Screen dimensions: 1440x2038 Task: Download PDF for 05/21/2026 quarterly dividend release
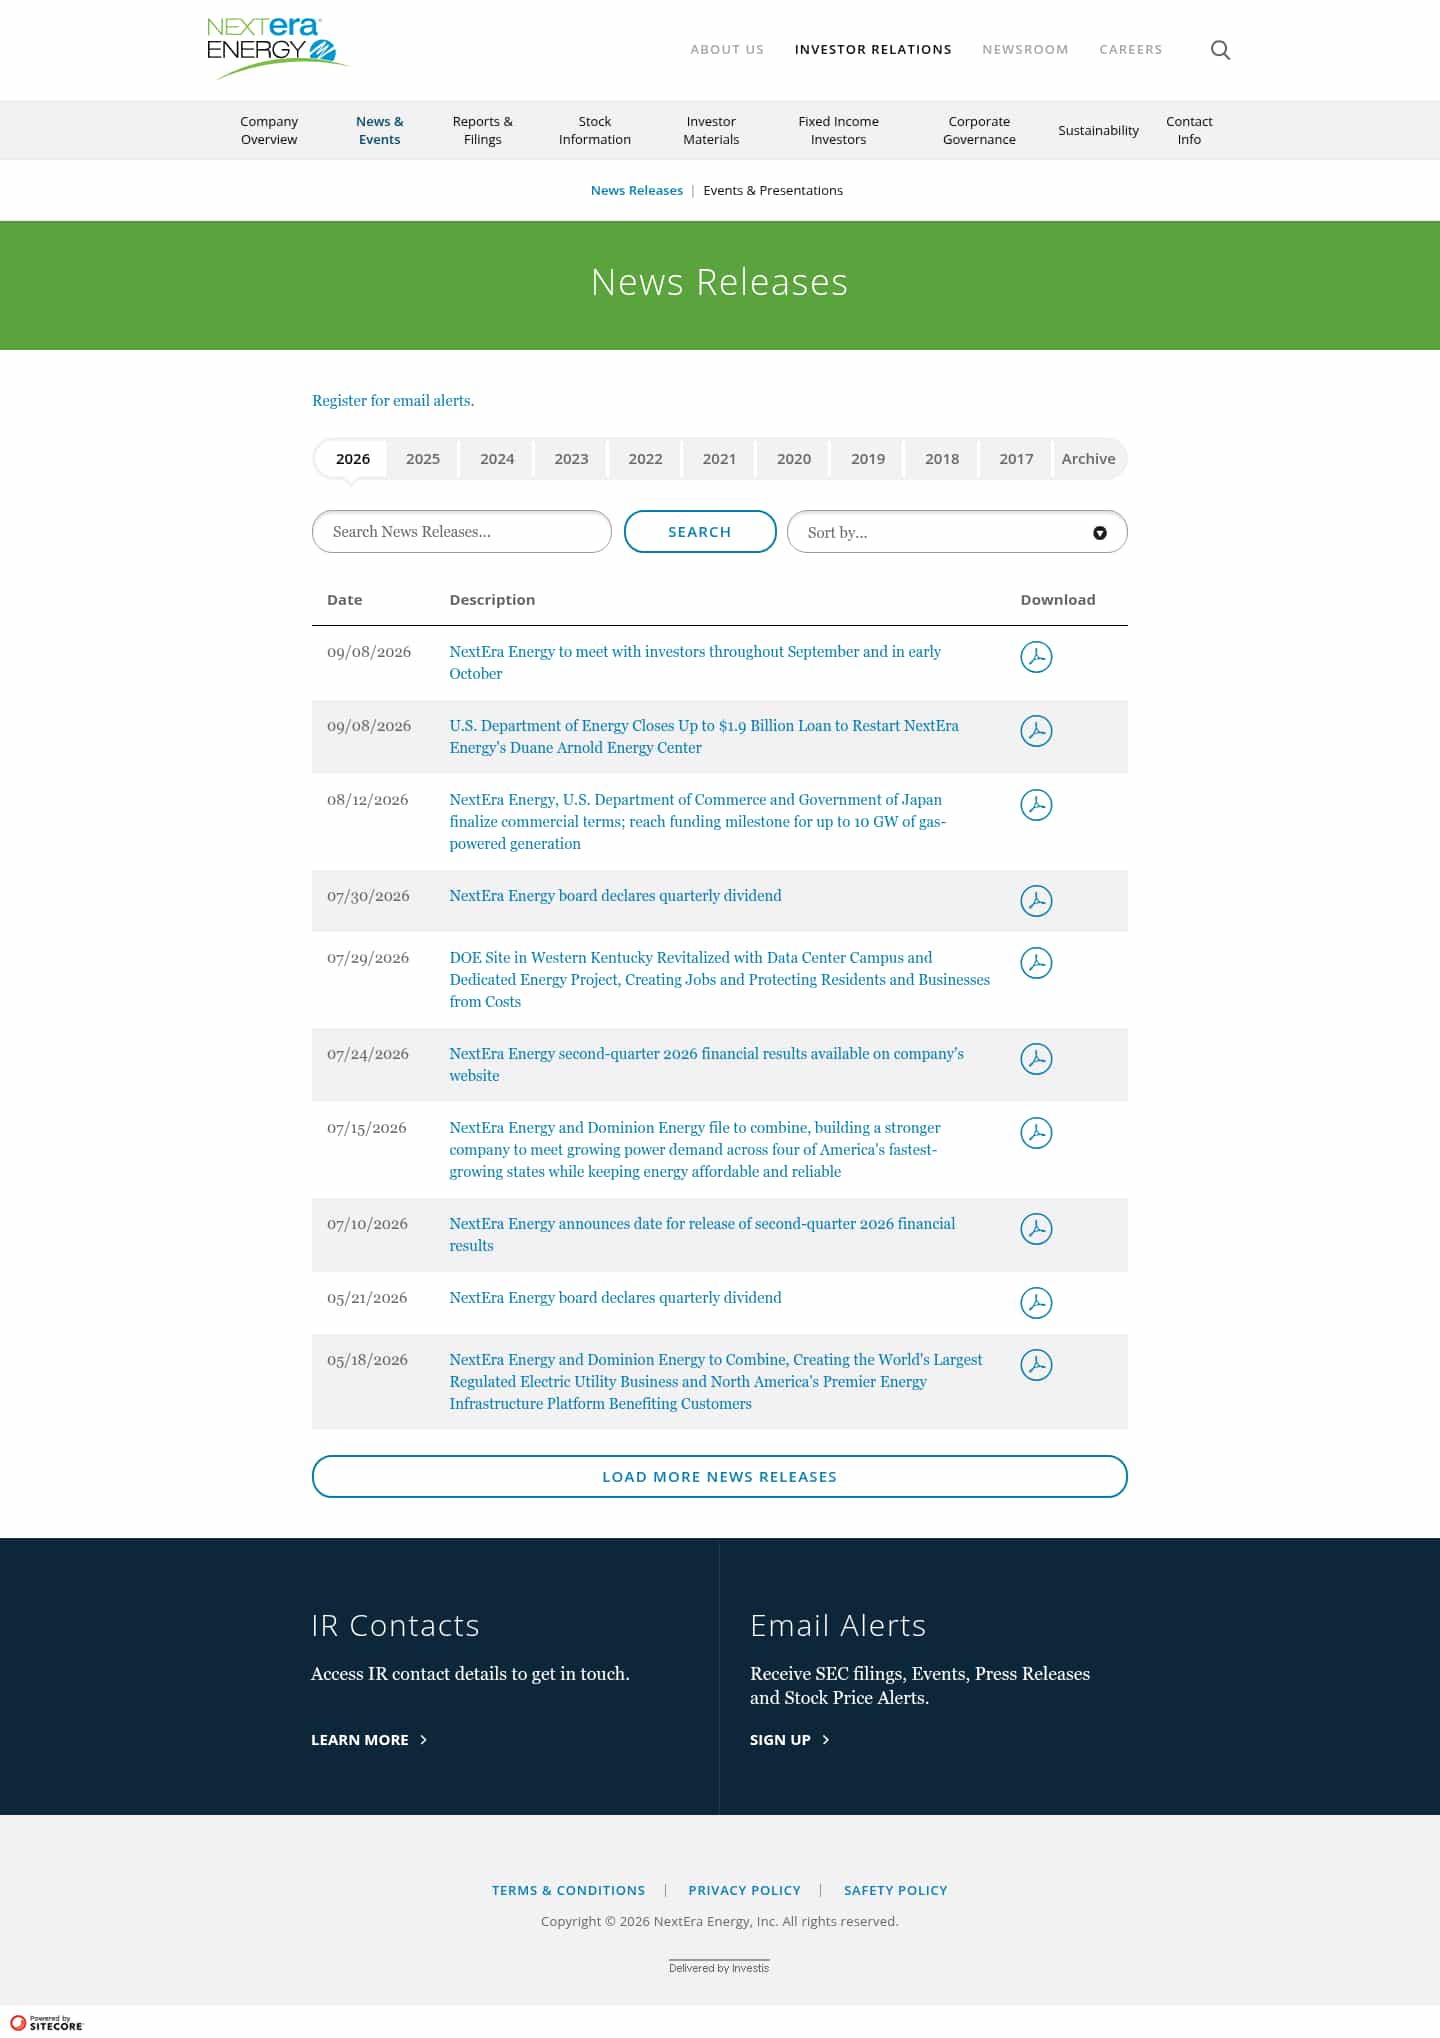(x=1036, y=1303)
